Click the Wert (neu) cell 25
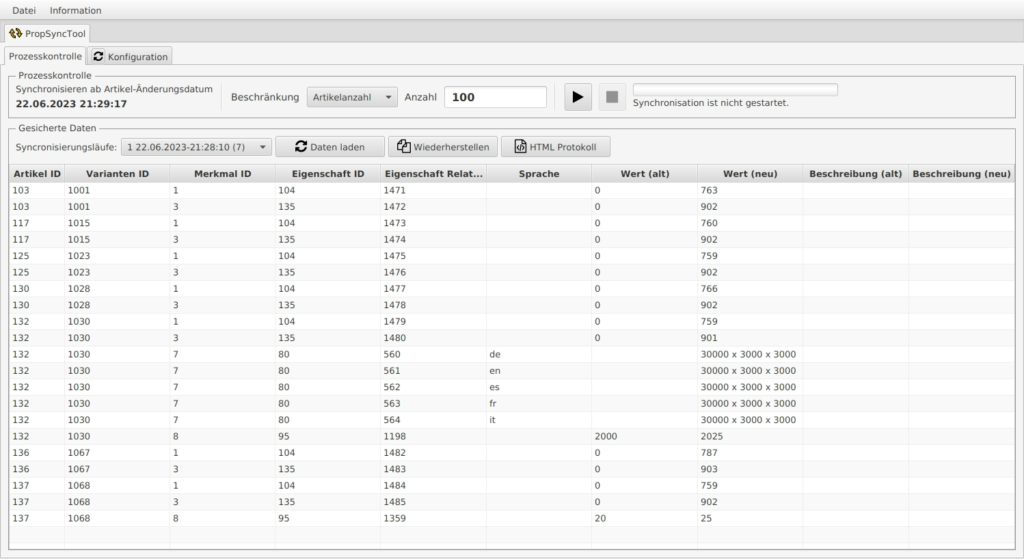 (x=750, y=518)
